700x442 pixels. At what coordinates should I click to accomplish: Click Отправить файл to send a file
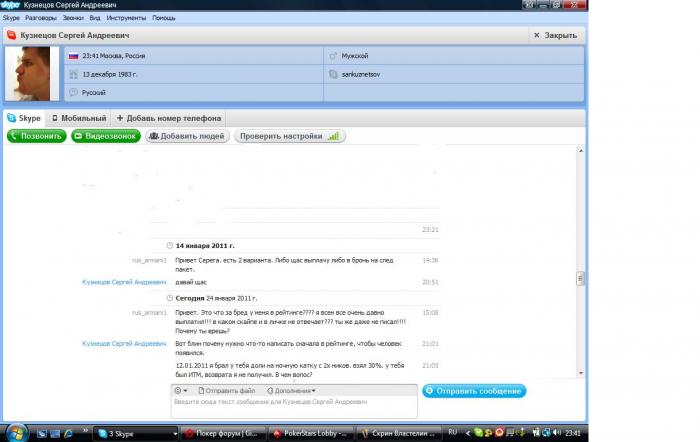(226, 391)
